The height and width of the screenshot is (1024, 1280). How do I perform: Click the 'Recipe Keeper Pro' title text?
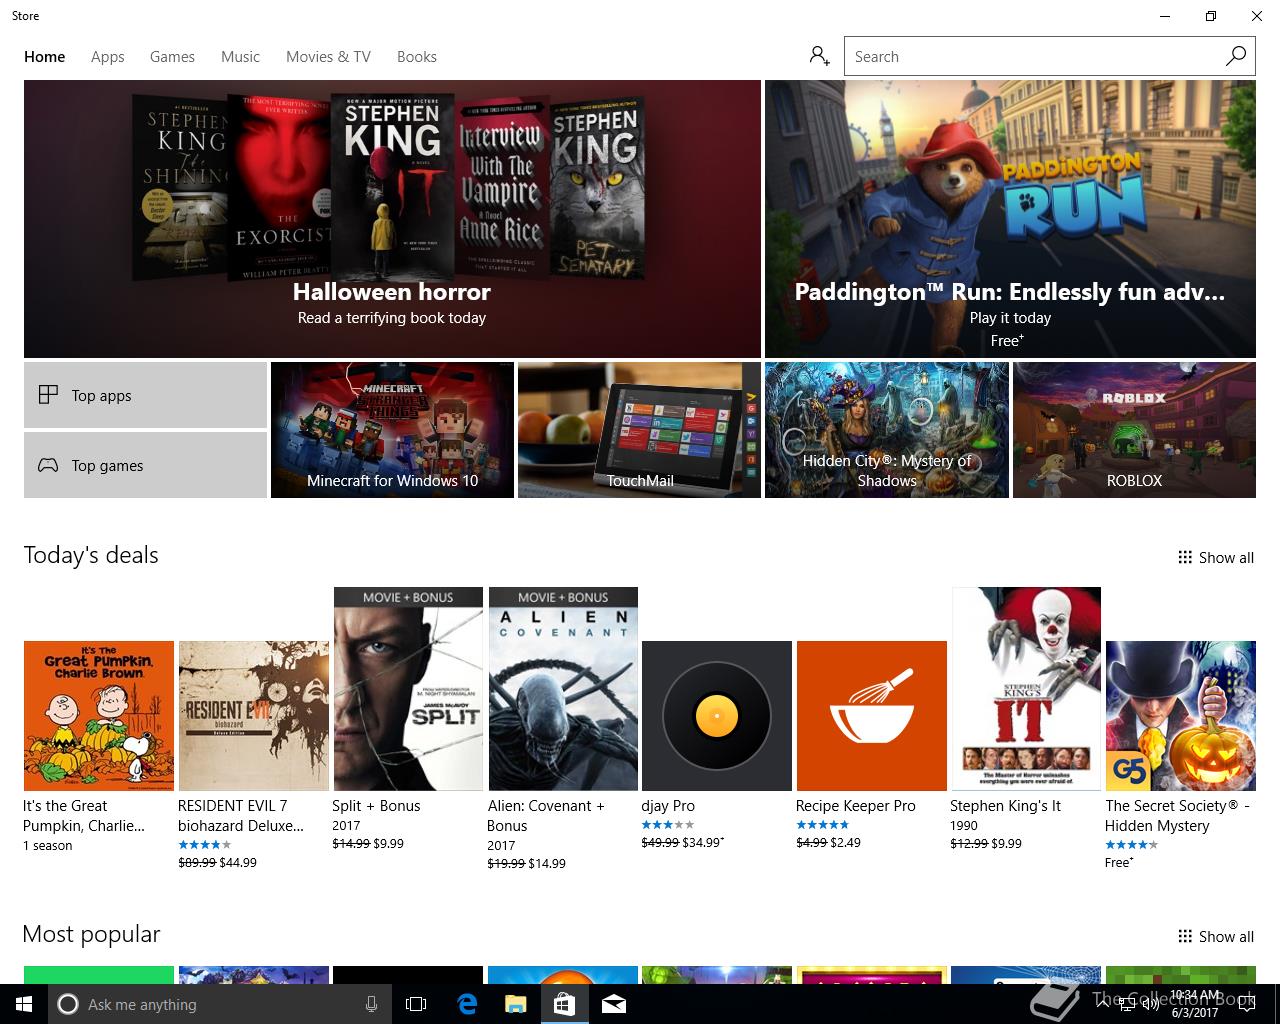(856, 806)
